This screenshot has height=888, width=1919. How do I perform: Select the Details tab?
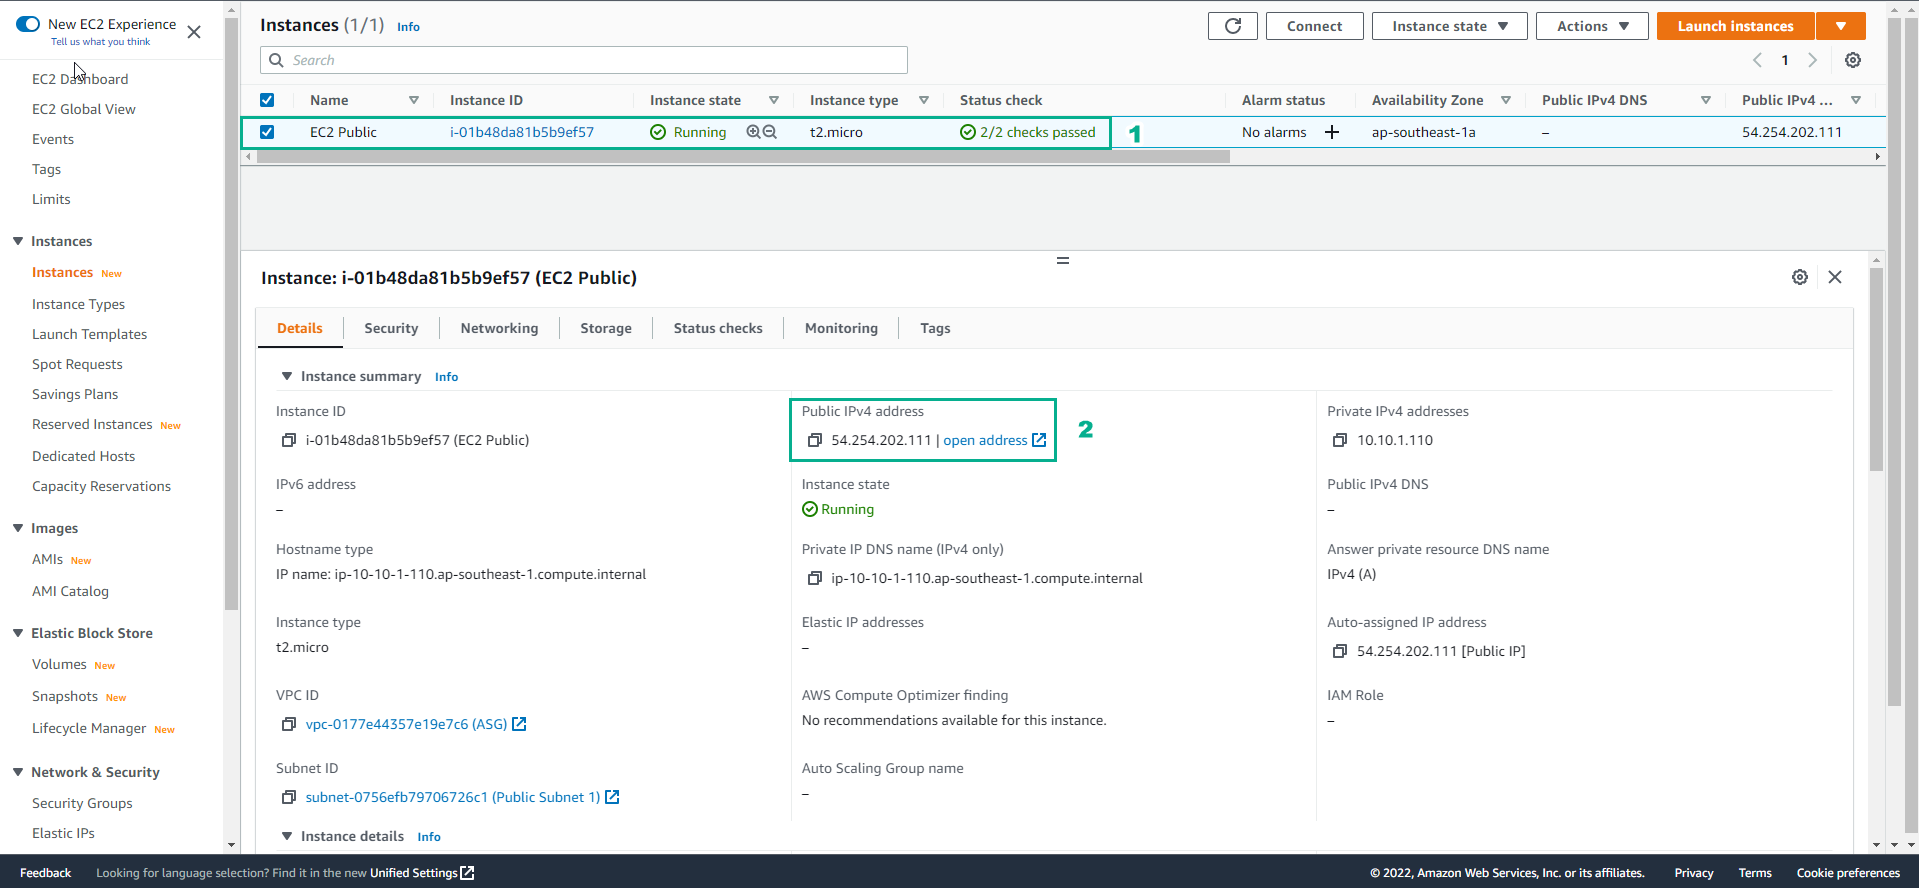300,328
